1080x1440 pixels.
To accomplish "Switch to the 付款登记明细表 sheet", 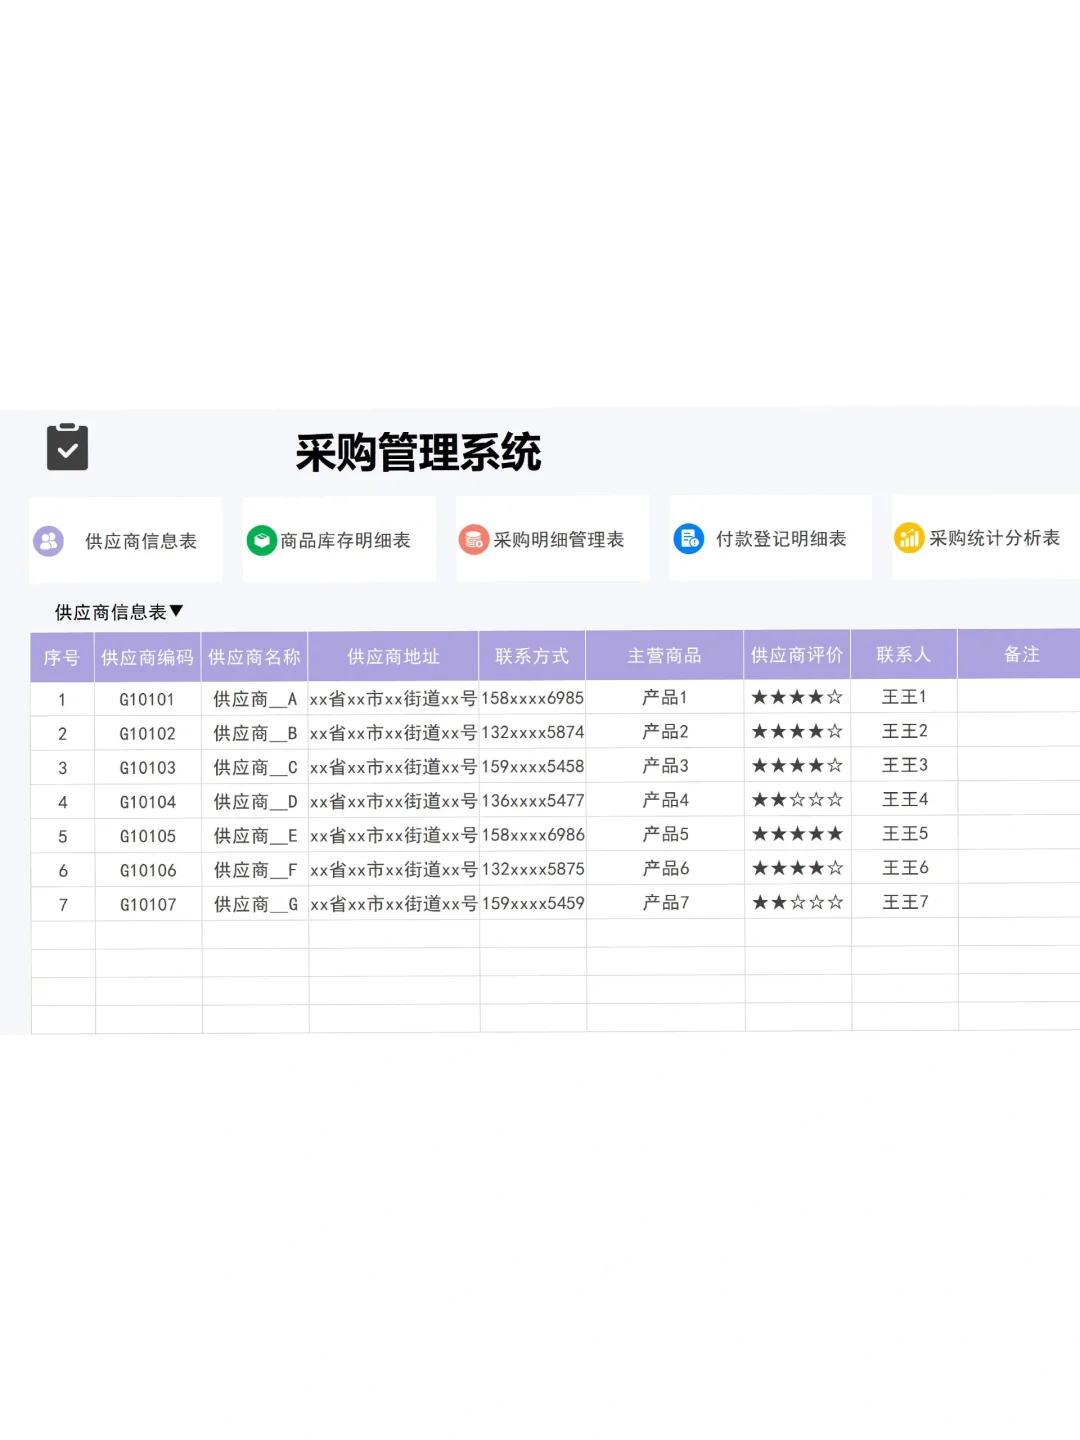I will 770,539.
